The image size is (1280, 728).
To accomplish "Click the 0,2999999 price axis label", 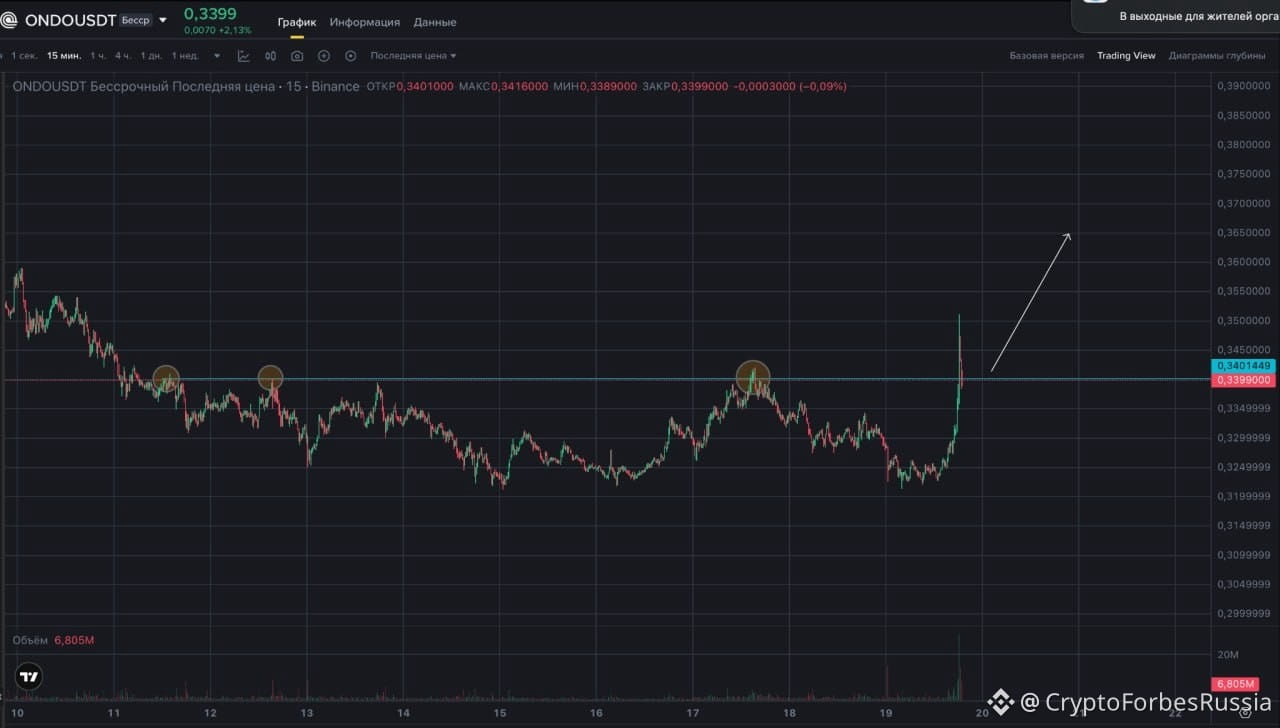I will (x=1244, y=614).
